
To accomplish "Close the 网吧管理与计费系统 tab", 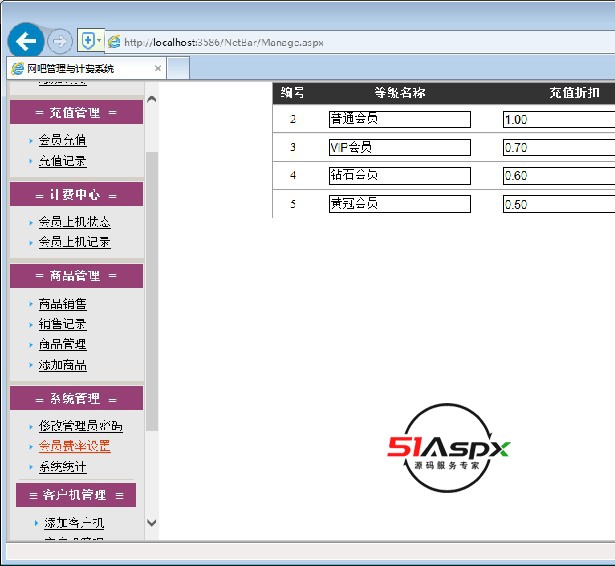I will (158, 69).
